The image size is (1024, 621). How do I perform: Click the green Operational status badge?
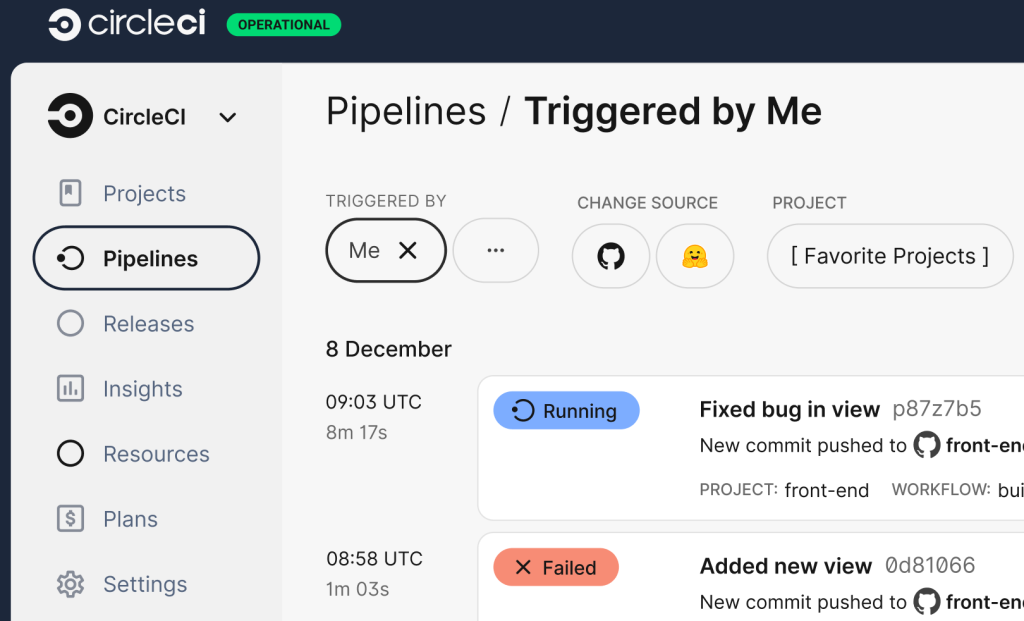(284, 25)
